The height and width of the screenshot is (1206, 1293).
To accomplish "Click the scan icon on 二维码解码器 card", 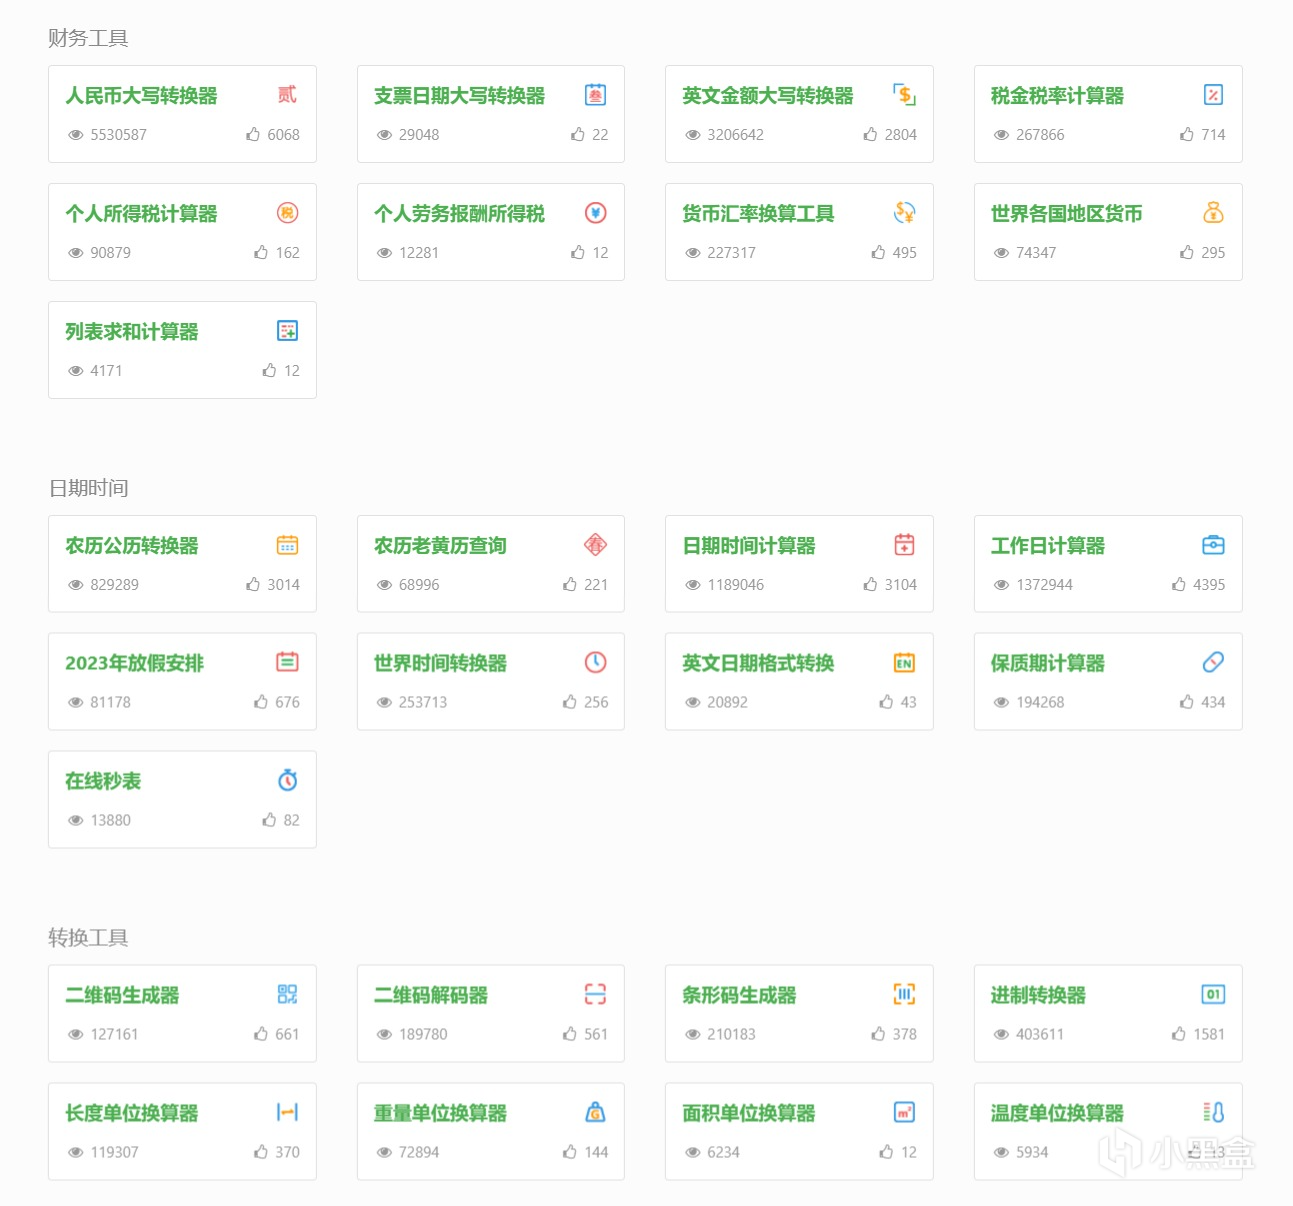I will [596, 995].
